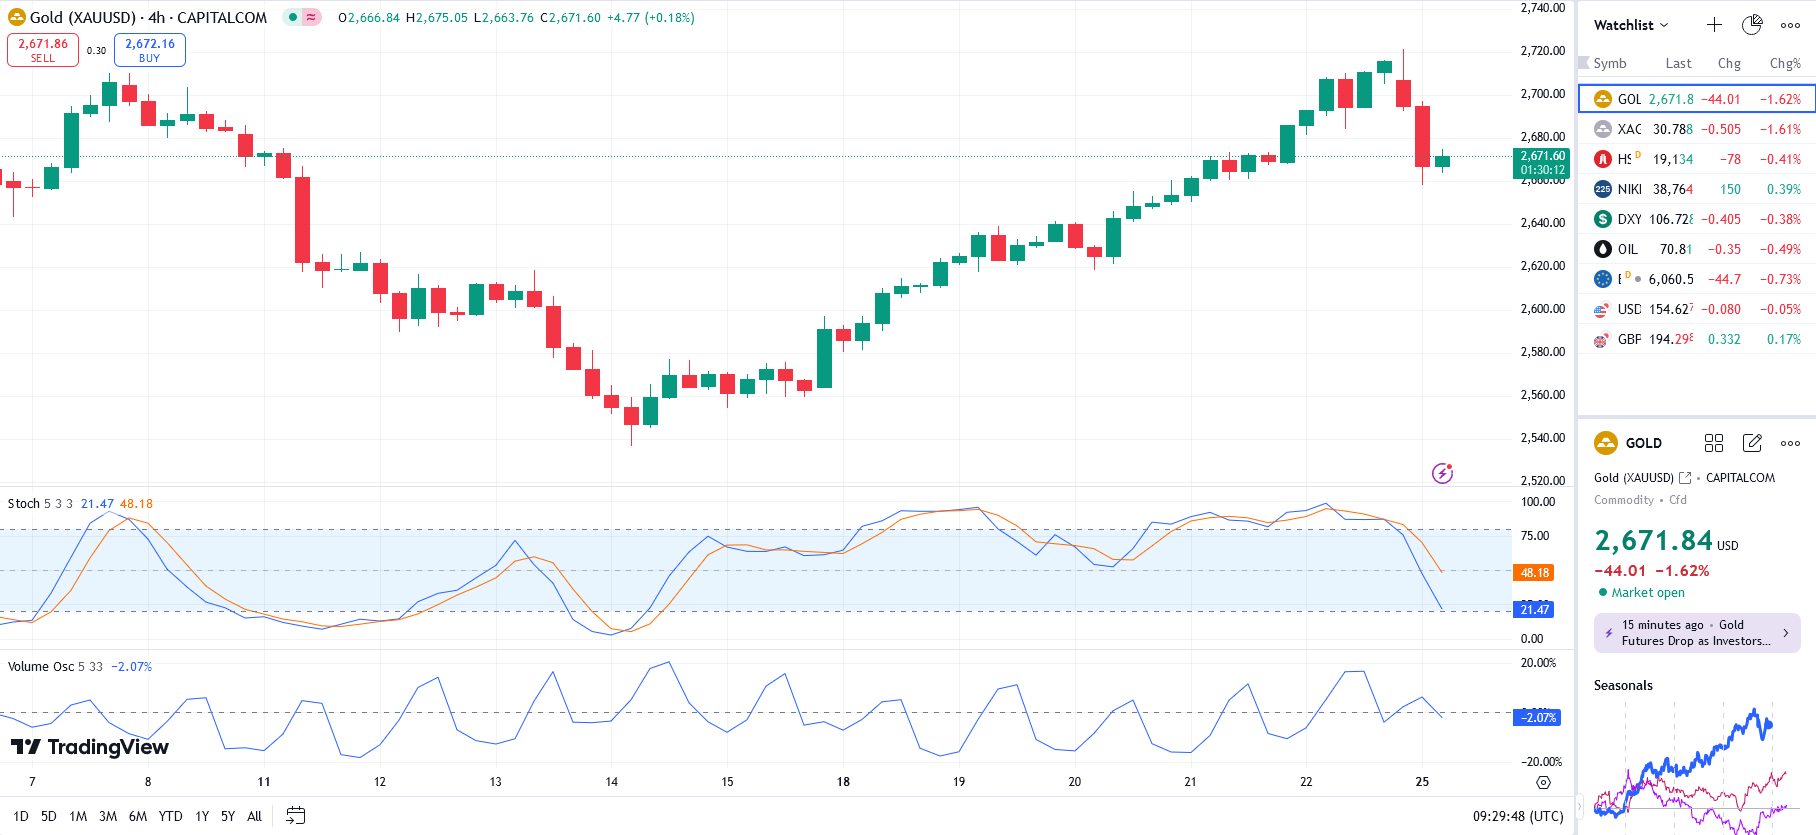1816x835 pixels.
Task: Click the grid layout icon beside GOLD
Action: [x=1714, y=443]
